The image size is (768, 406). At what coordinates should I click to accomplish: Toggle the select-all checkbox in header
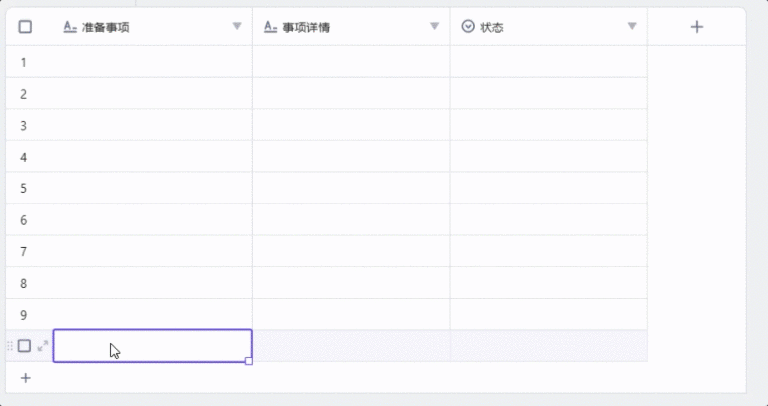click(26, 27)
